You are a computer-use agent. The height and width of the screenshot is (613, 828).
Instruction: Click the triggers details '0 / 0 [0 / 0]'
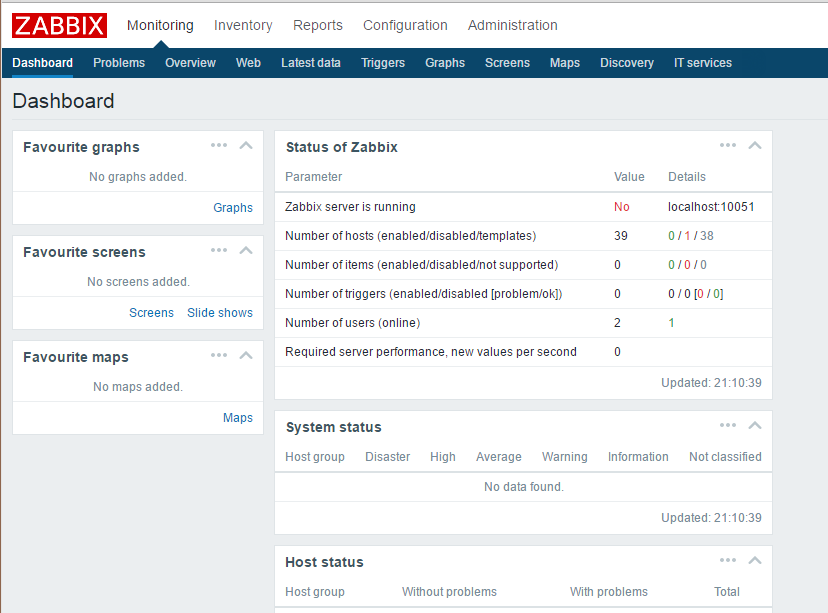coord(695,294)
